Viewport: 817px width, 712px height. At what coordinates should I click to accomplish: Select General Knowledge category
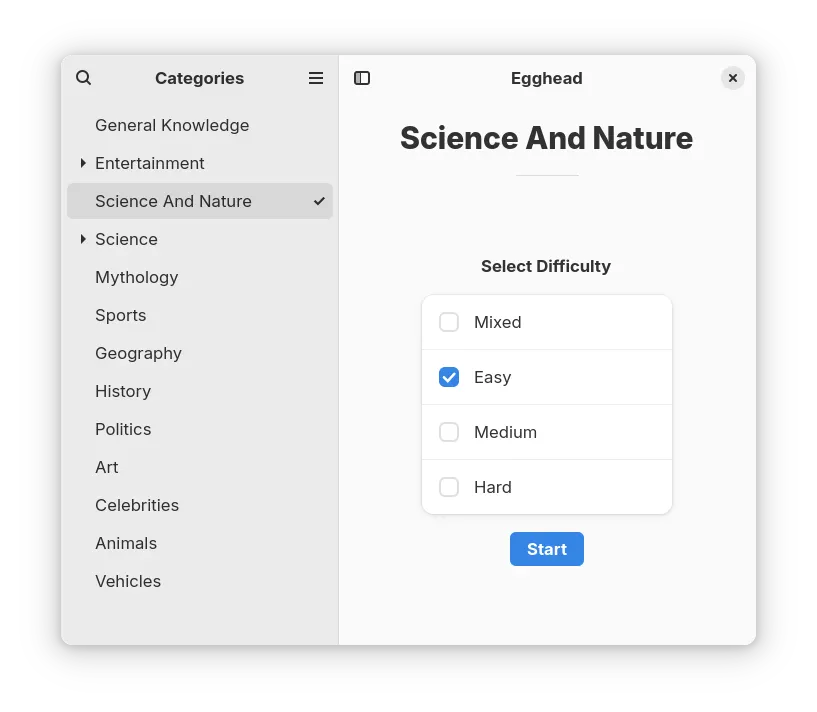tap(200, 125)
